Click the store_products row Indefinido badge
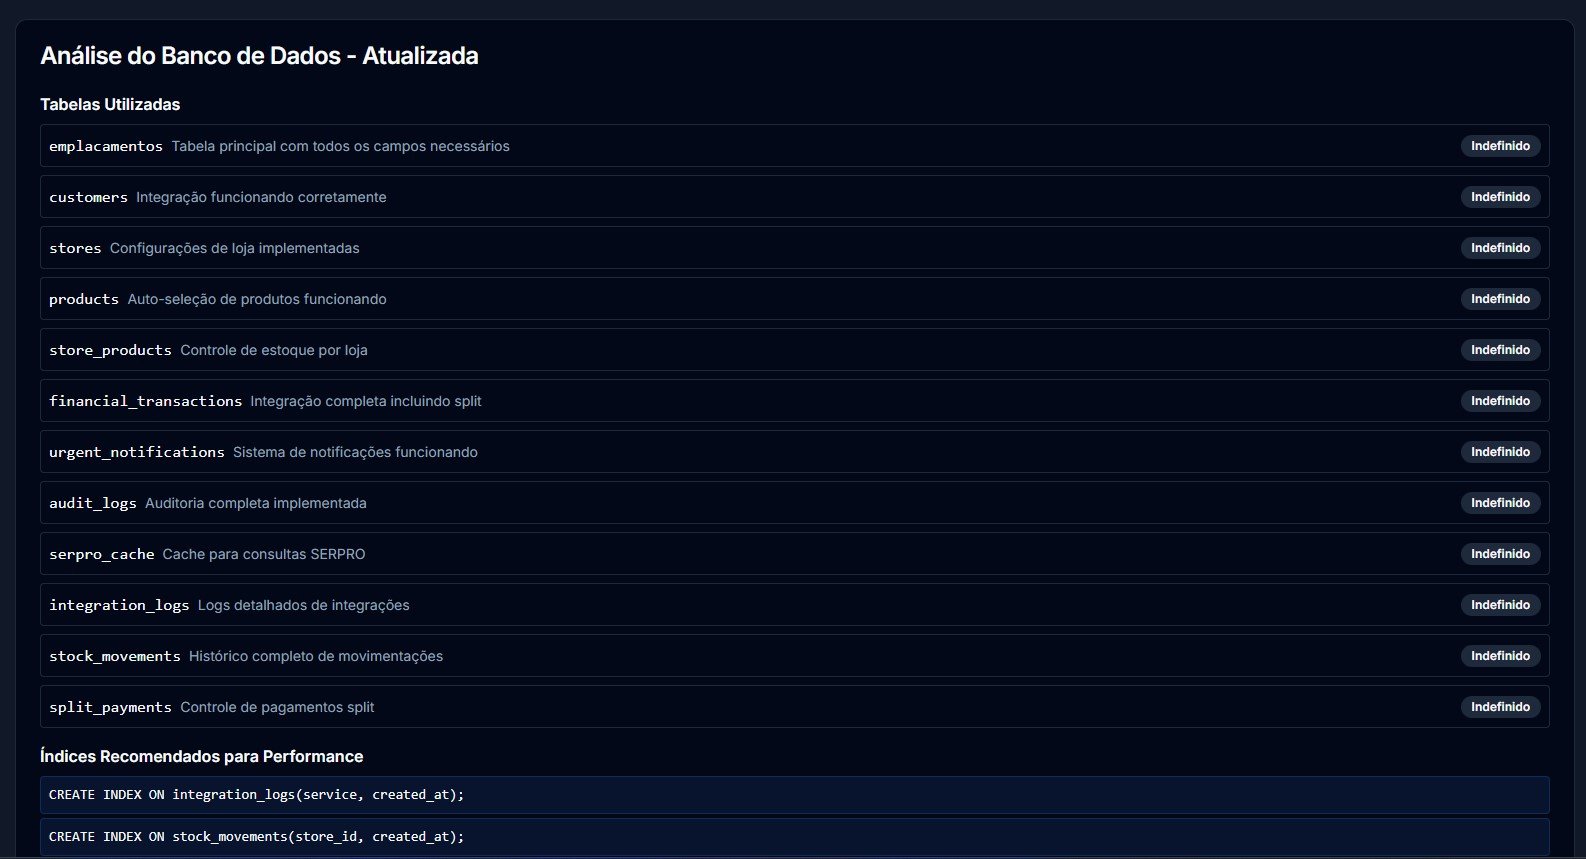 [1500, 350]
